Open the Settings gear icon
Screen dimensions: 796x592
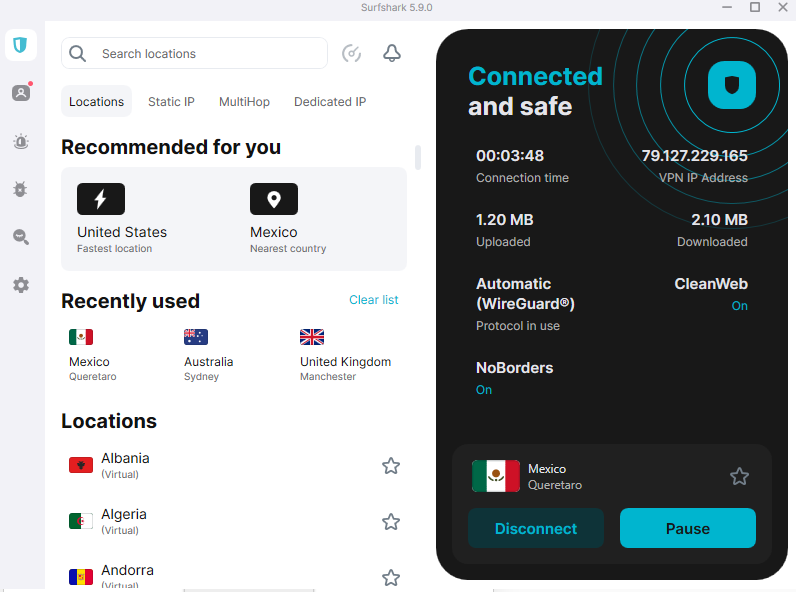click(21, 285)
